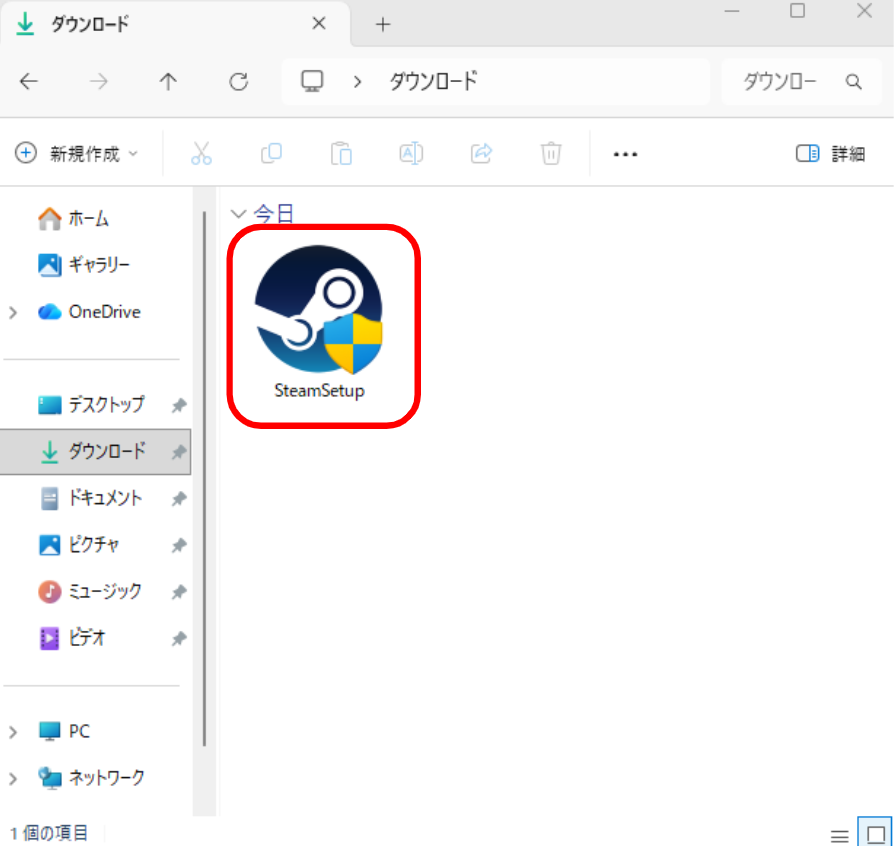This screenshot has height=846, width=895.
Task: Minimize the Explorer window
Action: 732,11
